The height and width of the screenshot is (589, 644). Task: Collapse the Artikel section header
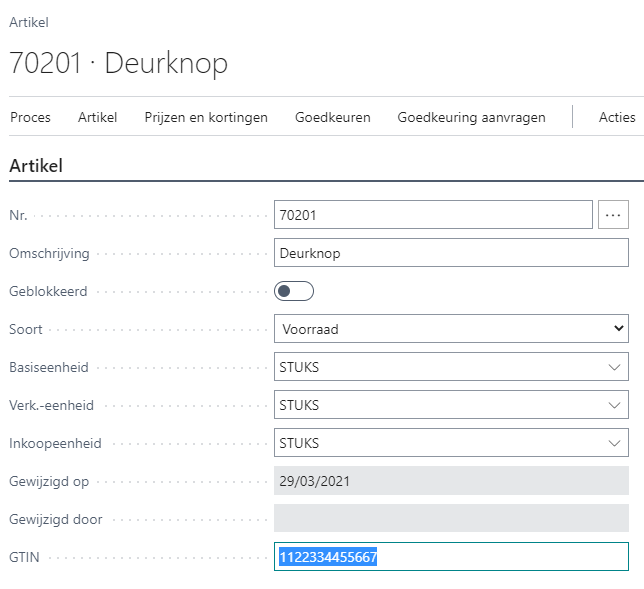(x=36, y=166)
